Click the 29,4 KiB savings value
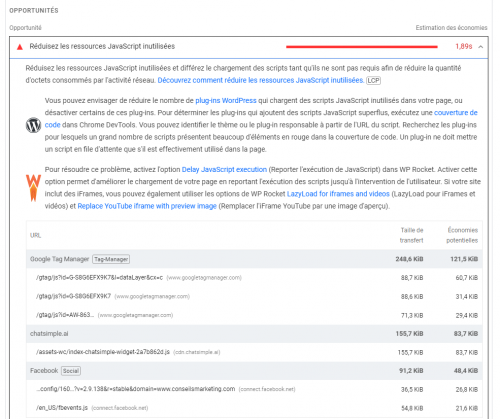The image size is (500, 419). 467,315
